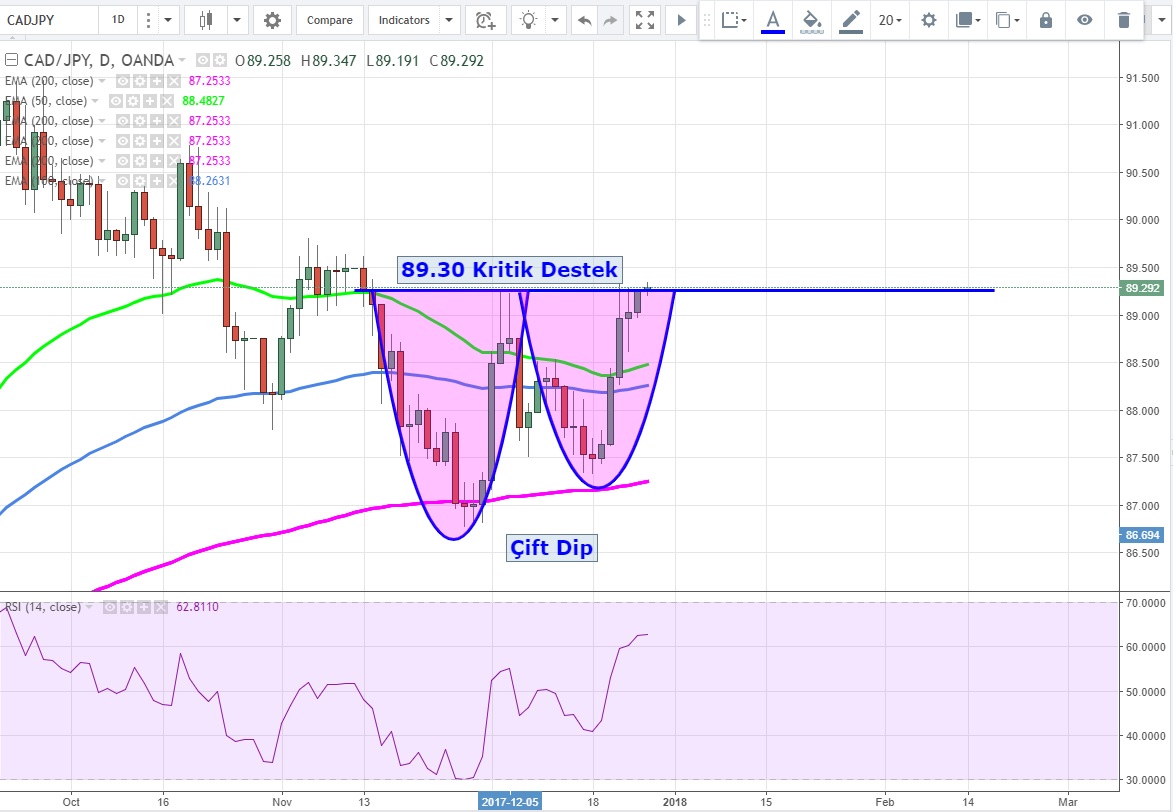The height and width of the screenshot is (812, 1173).
Task: Undo the last chart action
Action: [585, 20]
